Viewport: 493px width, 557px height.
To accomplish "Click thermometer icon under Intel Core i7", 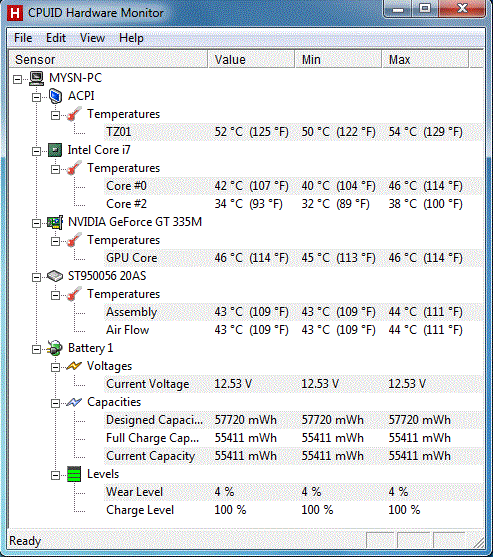I will [x=74, y=168].
